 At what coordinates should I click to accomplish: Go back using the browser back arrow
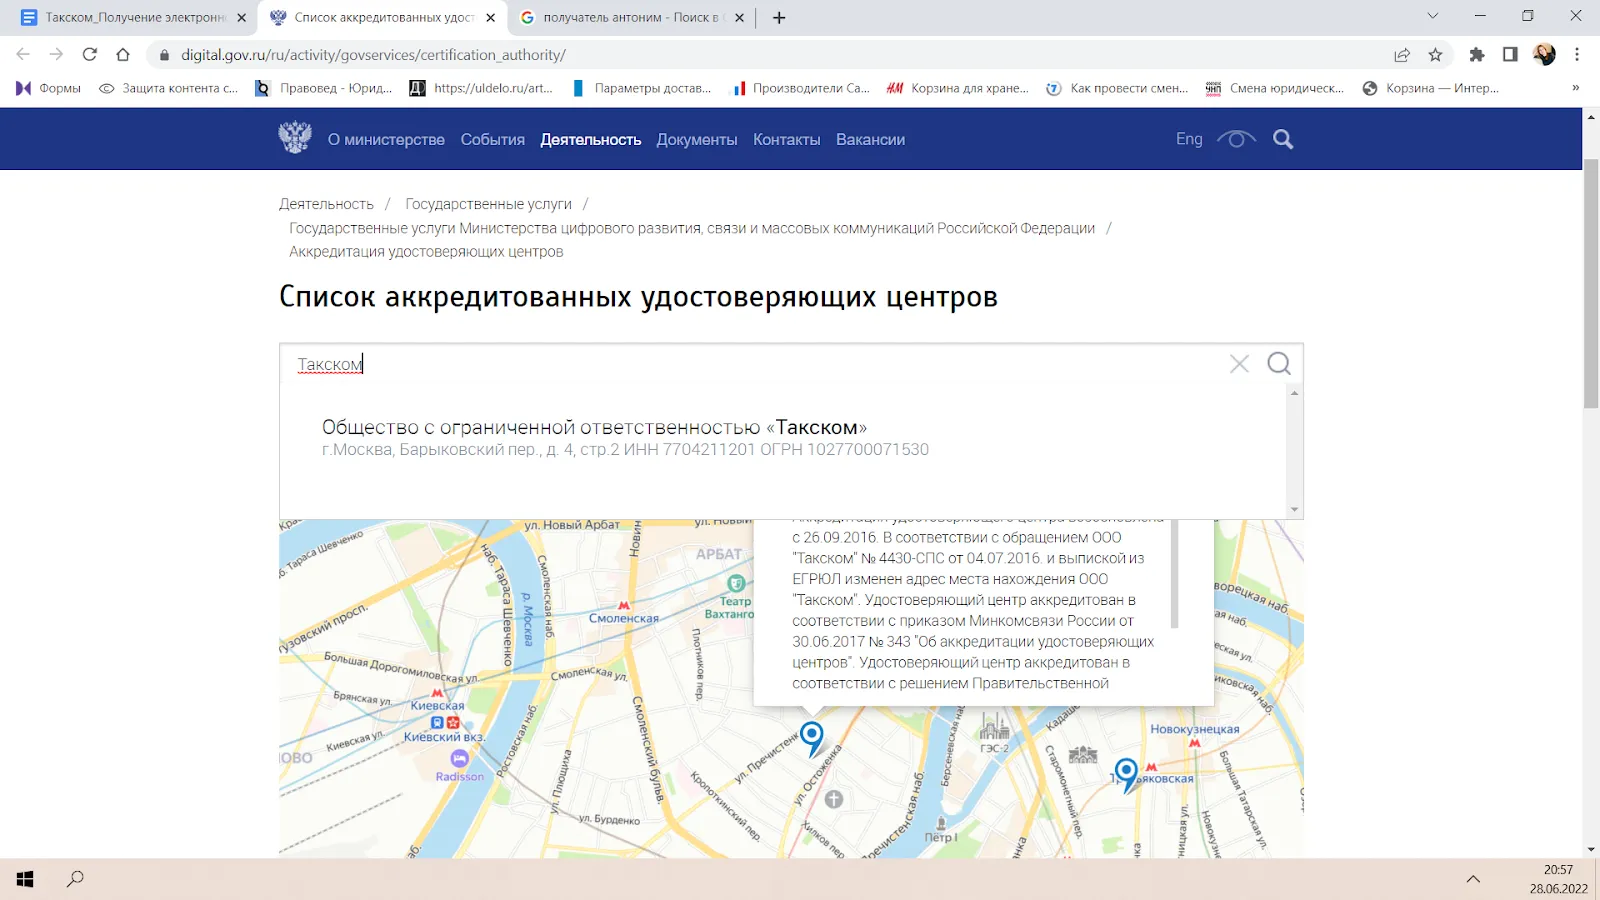(x=23, y=55)
